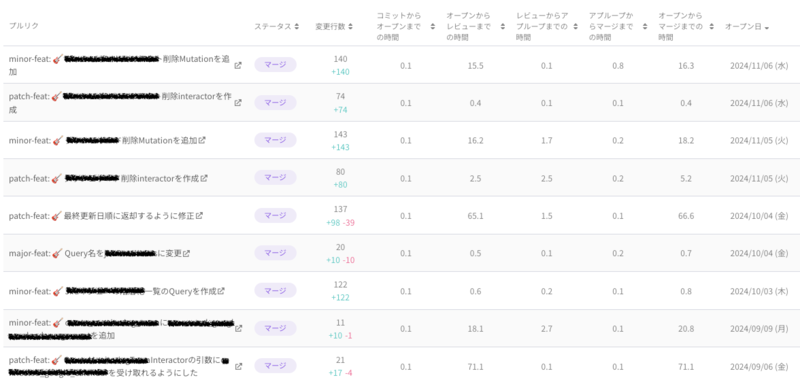
Task: Select date cell 2024/09/09 (月)
Action: coord(759,329)
